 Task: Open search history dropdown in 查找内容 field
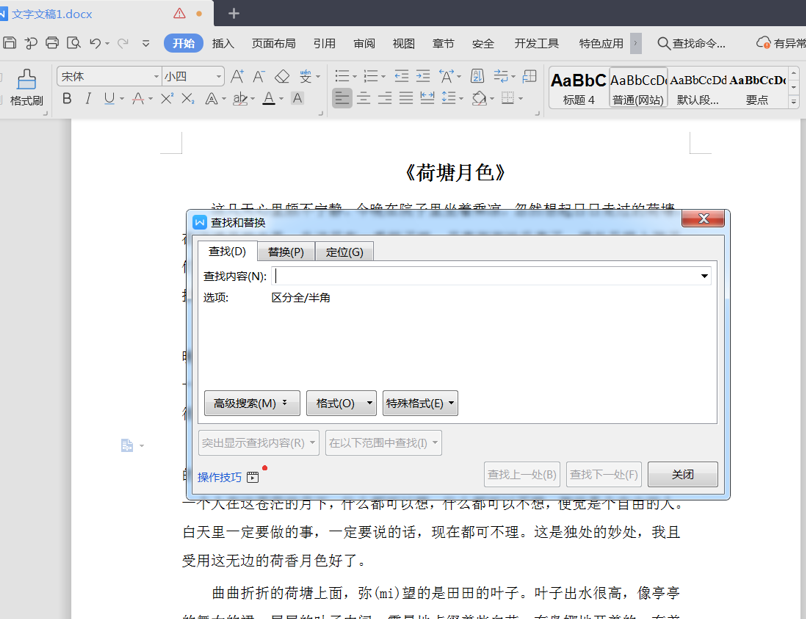coord(704,276)
